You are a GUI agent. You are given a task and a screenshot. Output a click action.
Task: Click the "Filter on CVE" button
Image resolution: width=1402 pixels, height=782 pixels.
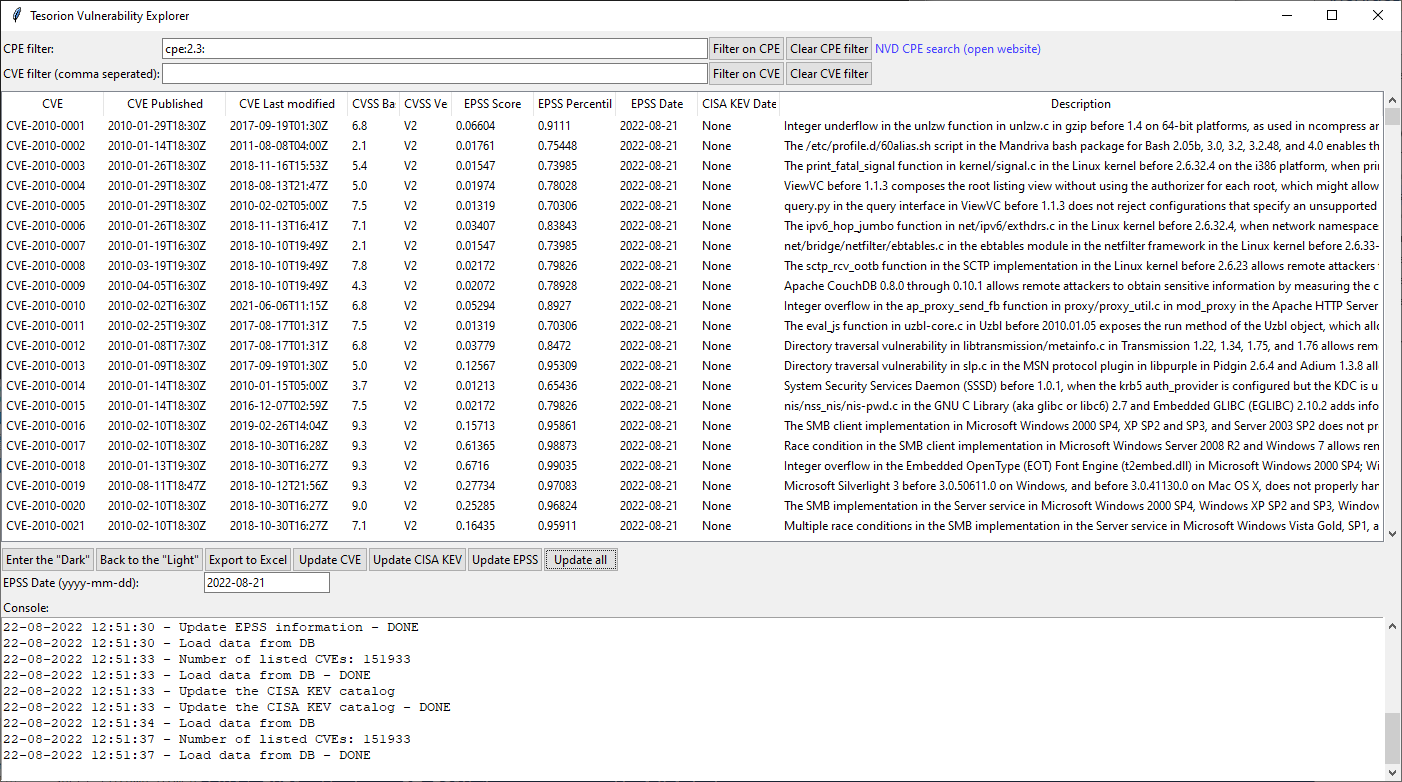(x=745, y=72)
